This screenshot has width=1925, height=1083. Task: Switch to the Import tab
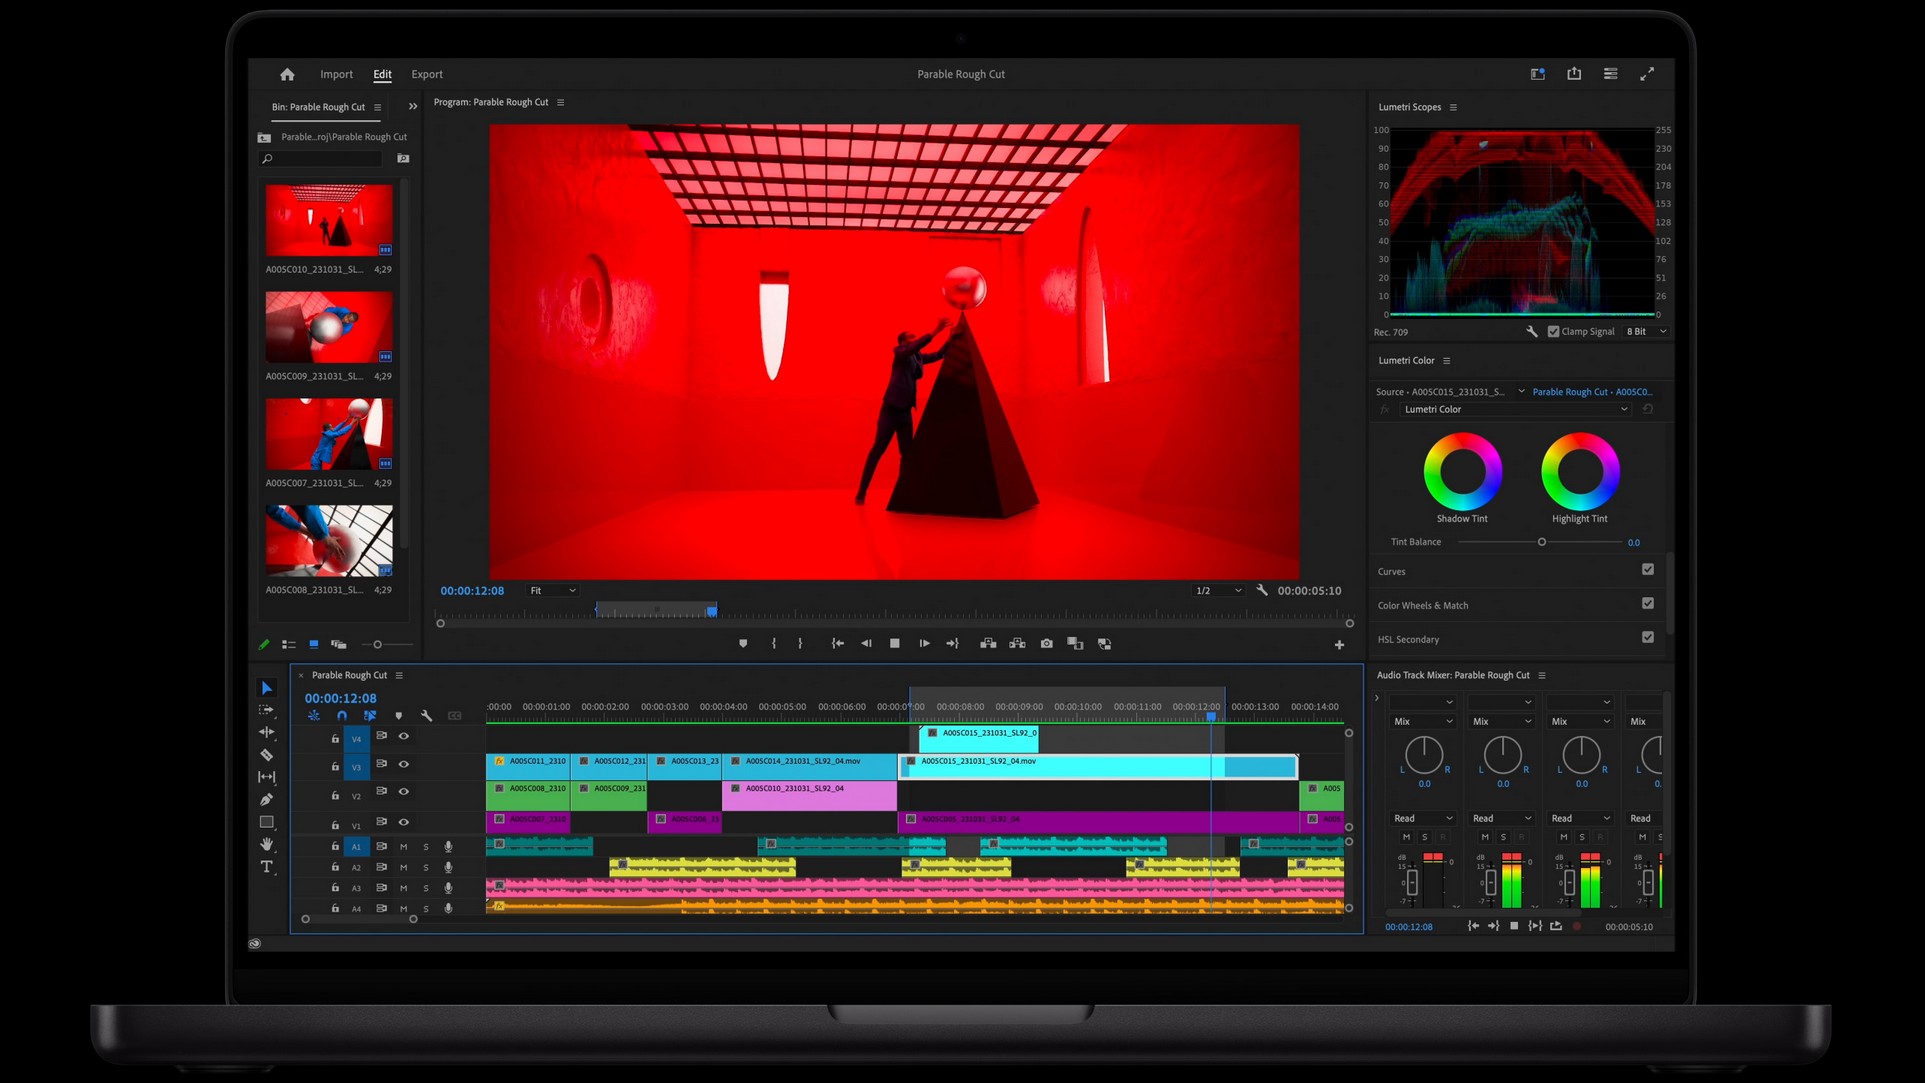pos(336,74)
